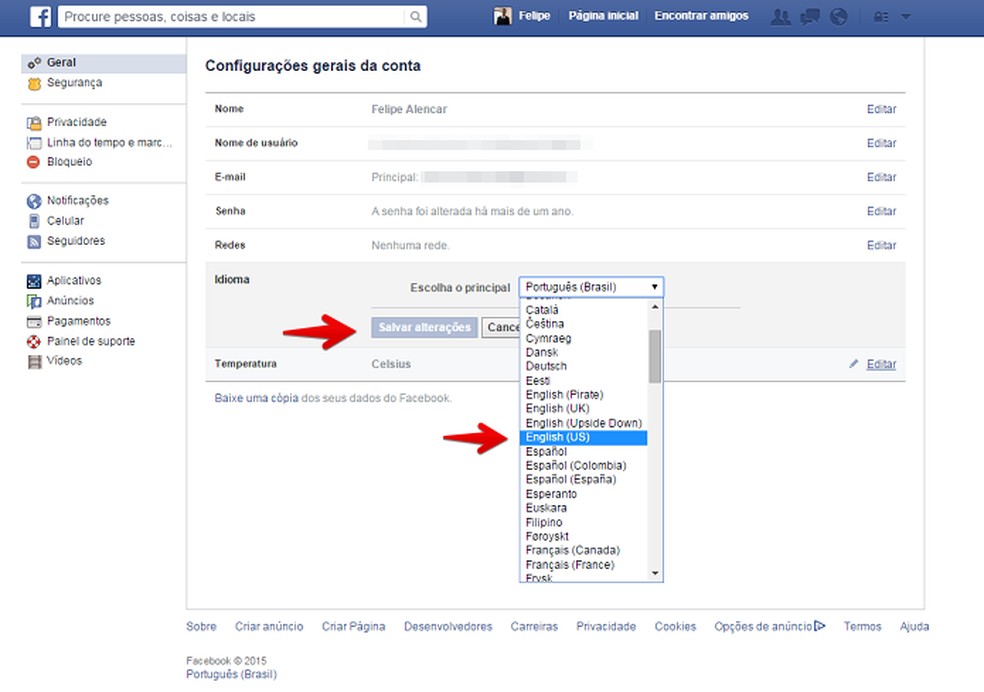Open Felipe's profile picture thumbnail
The height and width of the screenshot is (692, 984).
[x=502, y=16]
